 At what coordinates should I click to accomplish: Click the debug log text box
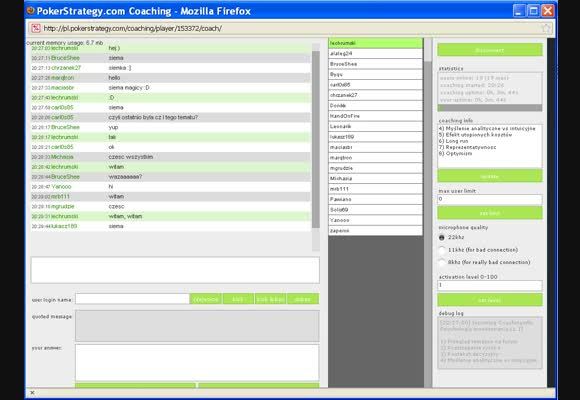coord(490,343)
